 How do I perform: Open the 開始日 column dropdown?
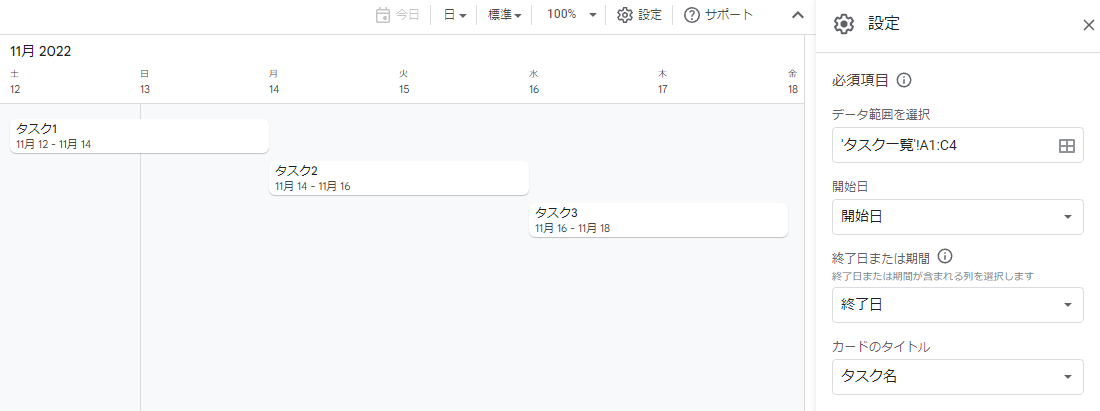coord(958,216)
